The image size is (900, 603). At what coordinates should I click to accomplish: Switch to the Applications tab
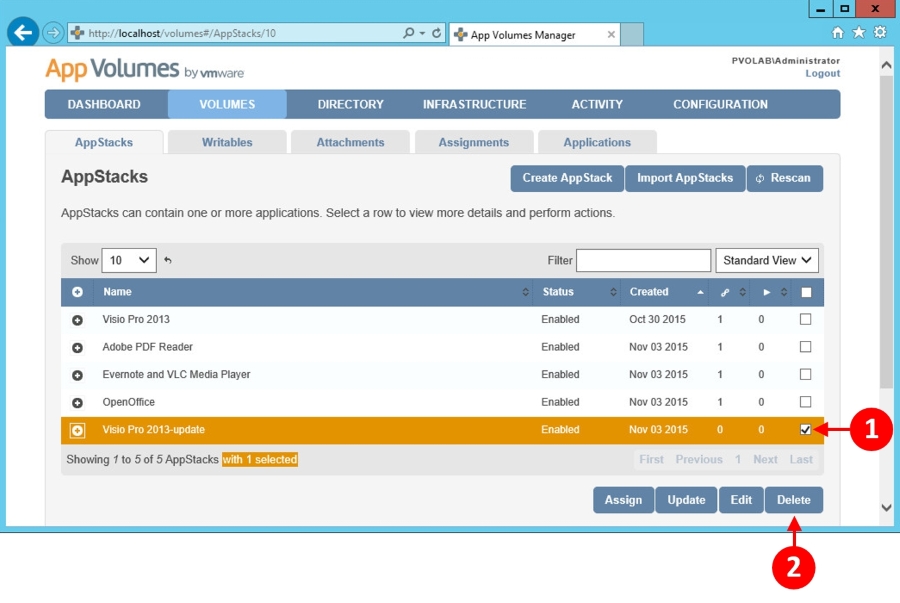click(x=597, y=142)
